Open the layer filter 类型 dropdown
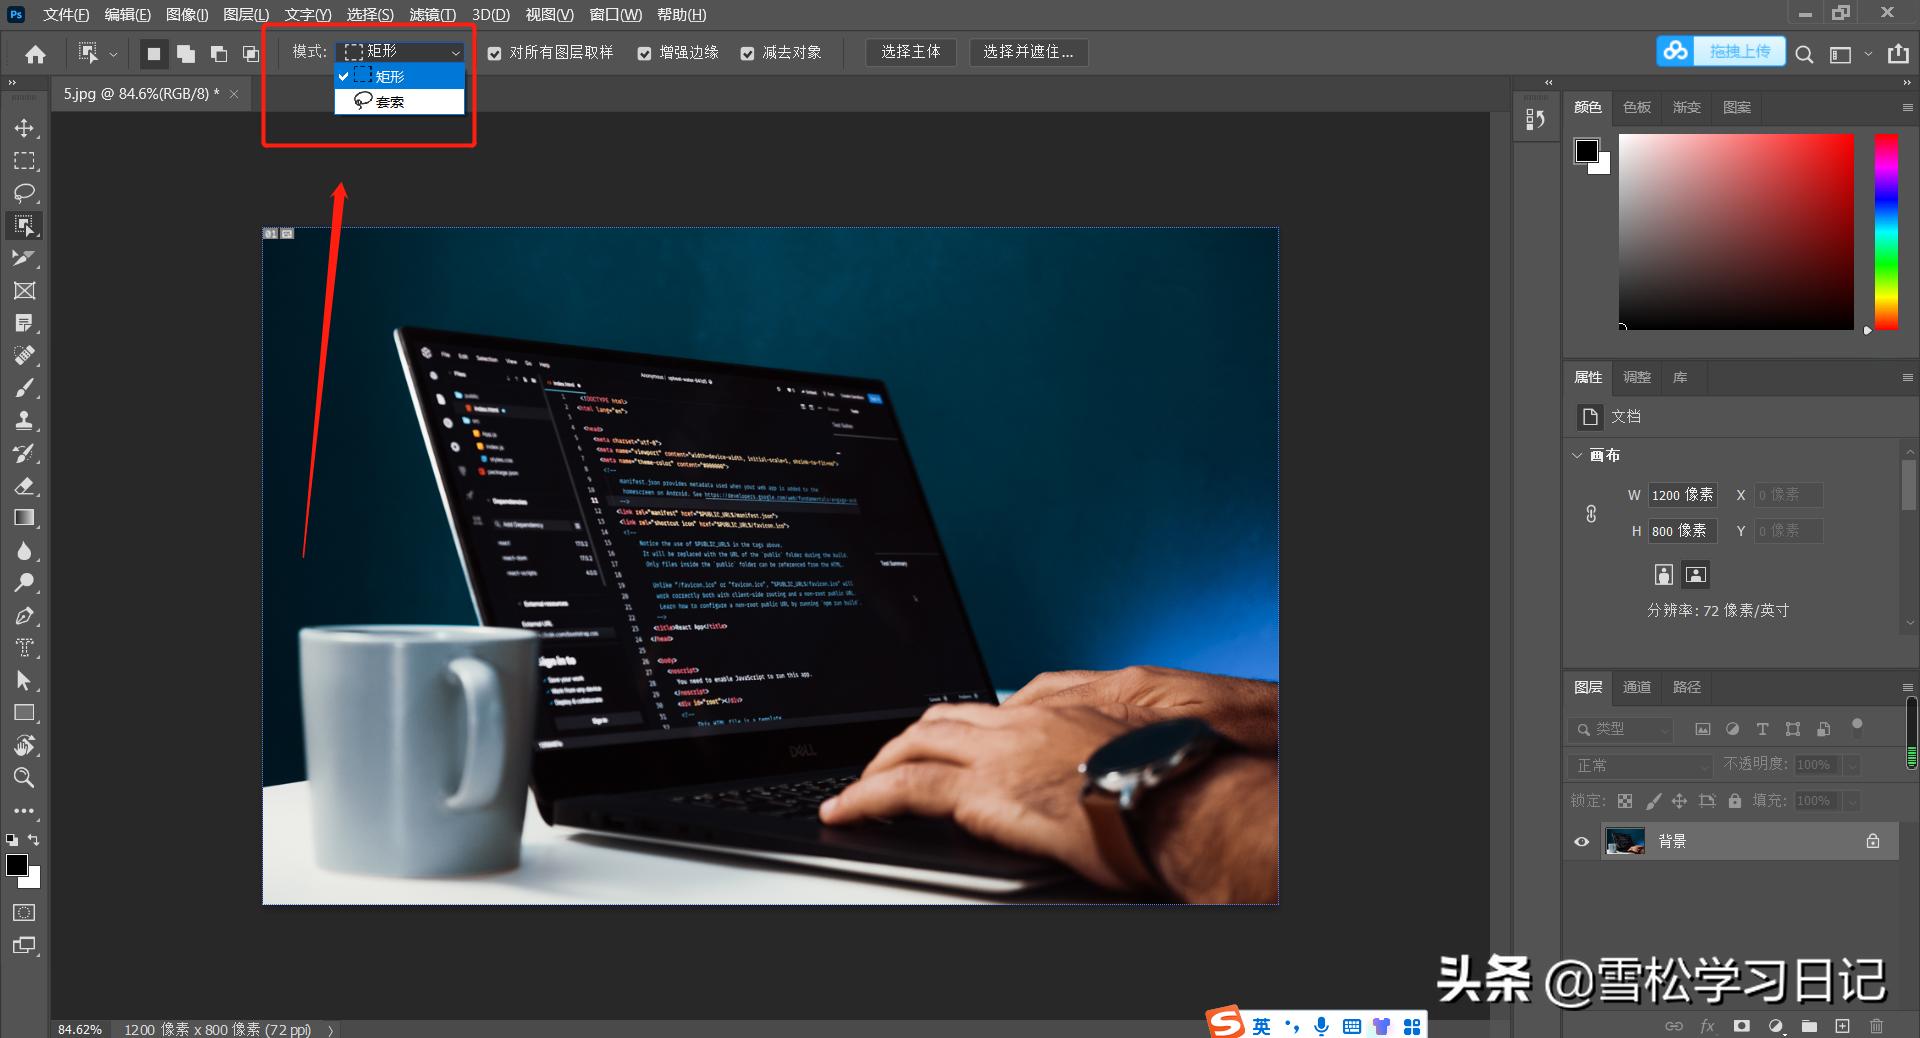Image resolution: width=1920 pixels, height=1038 pixels. tap(1620, 729)
